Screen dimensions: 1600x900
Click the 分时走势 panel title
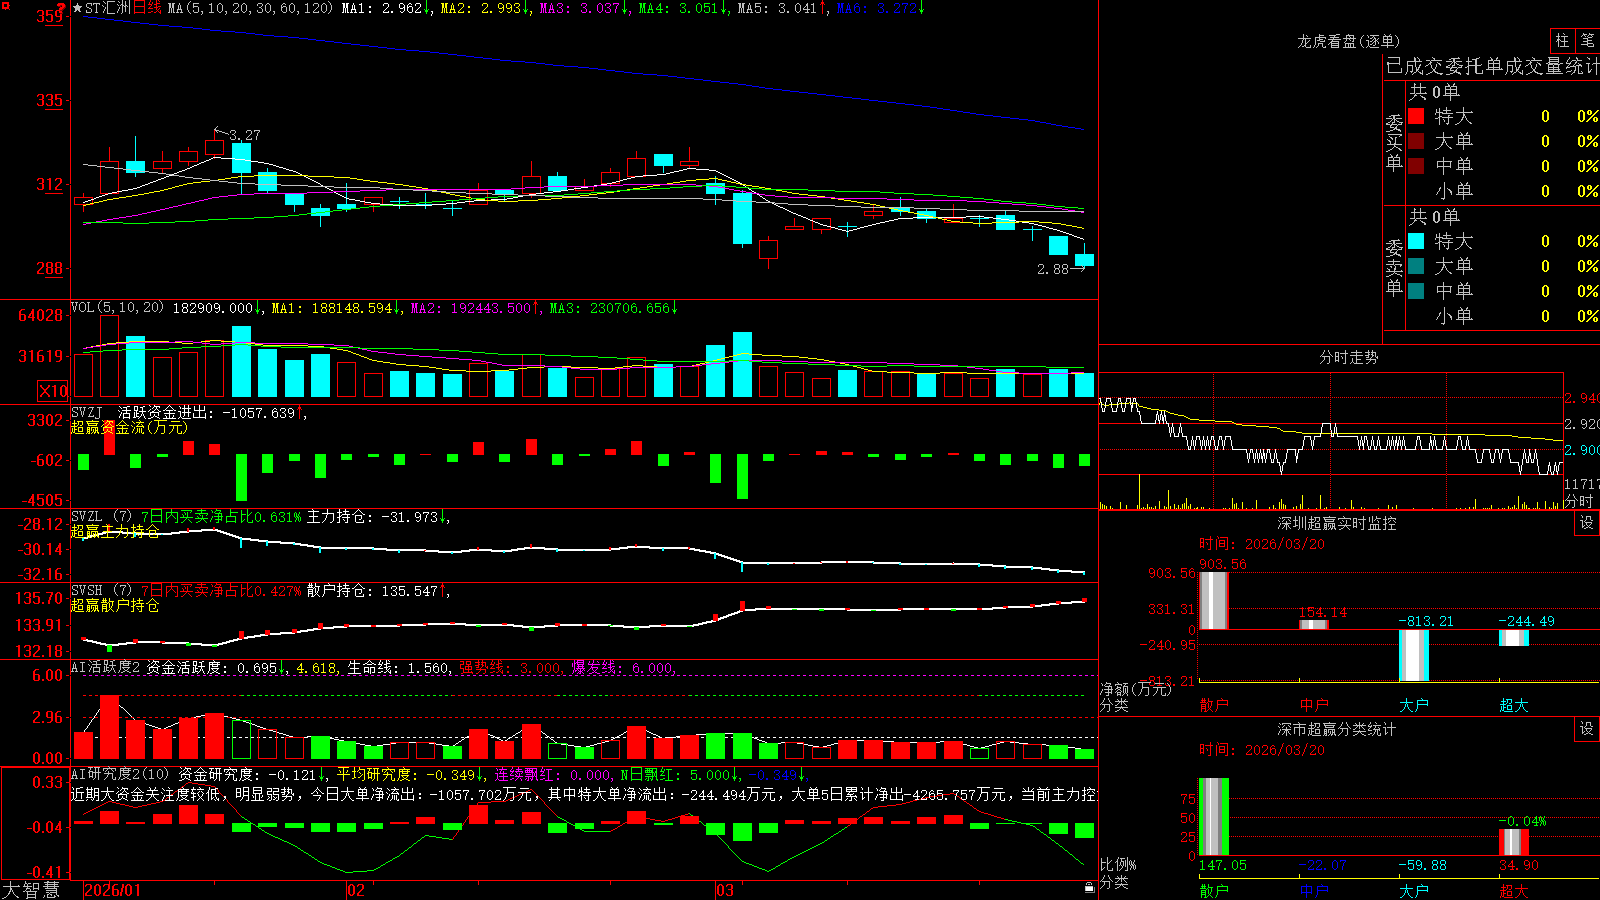coord(1349,357)
